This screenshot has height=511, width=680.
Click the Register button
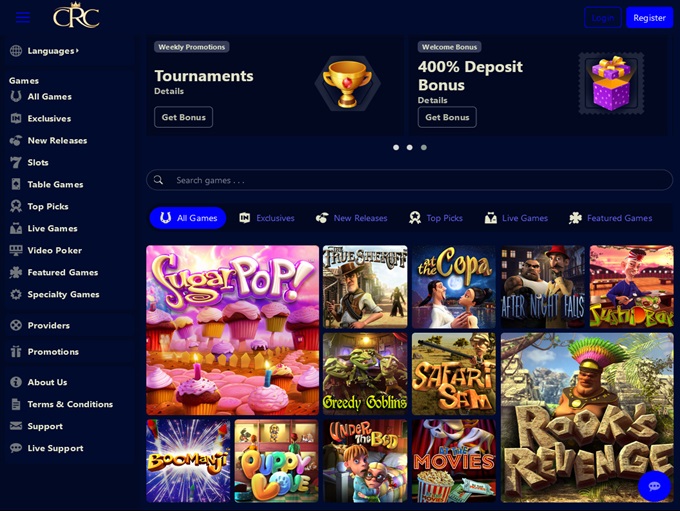649,17
